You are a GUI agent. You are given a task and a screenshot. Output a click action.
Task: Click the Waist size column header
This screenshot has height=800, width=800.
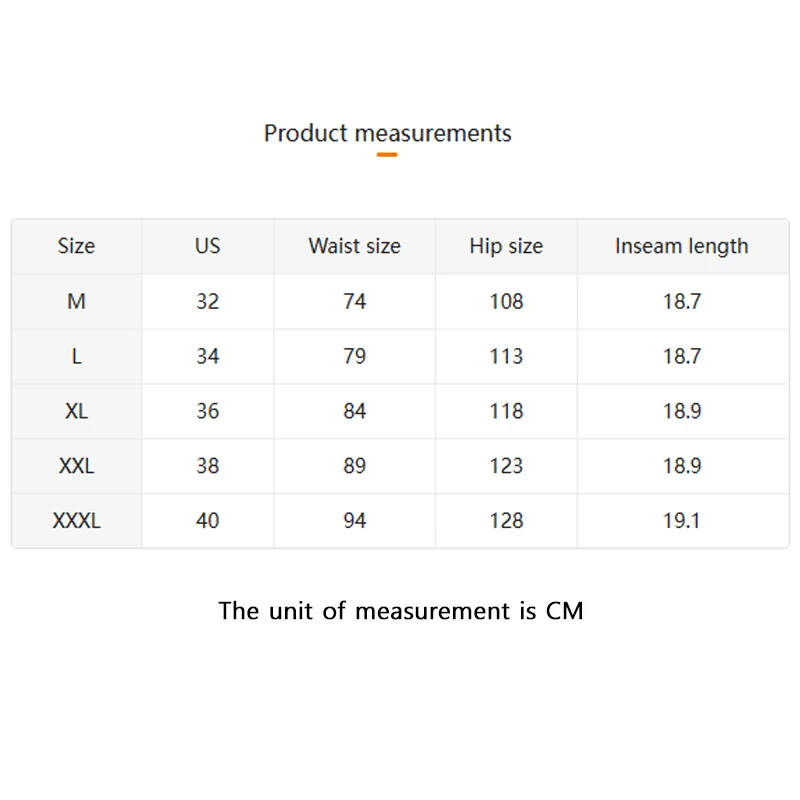point(354,246)
